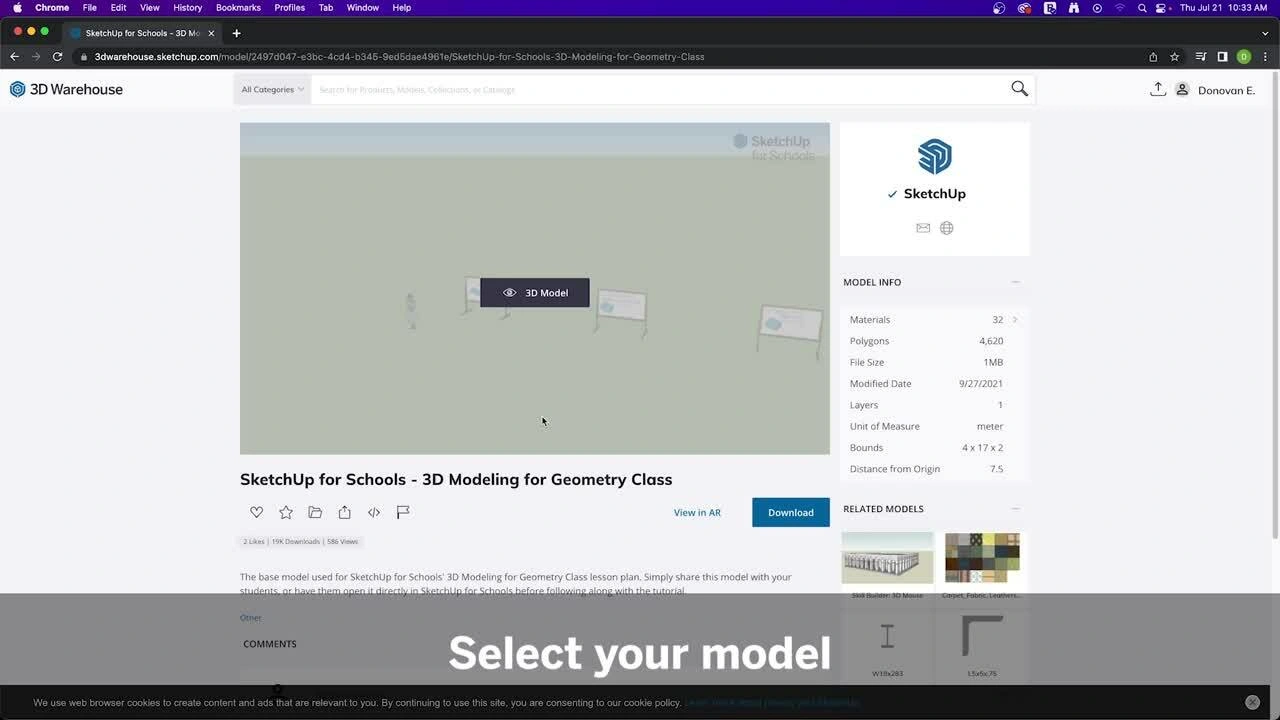1280x720 pixels.
Task: Bookmark this page with star icon
Action: (x=1175, y=57)
